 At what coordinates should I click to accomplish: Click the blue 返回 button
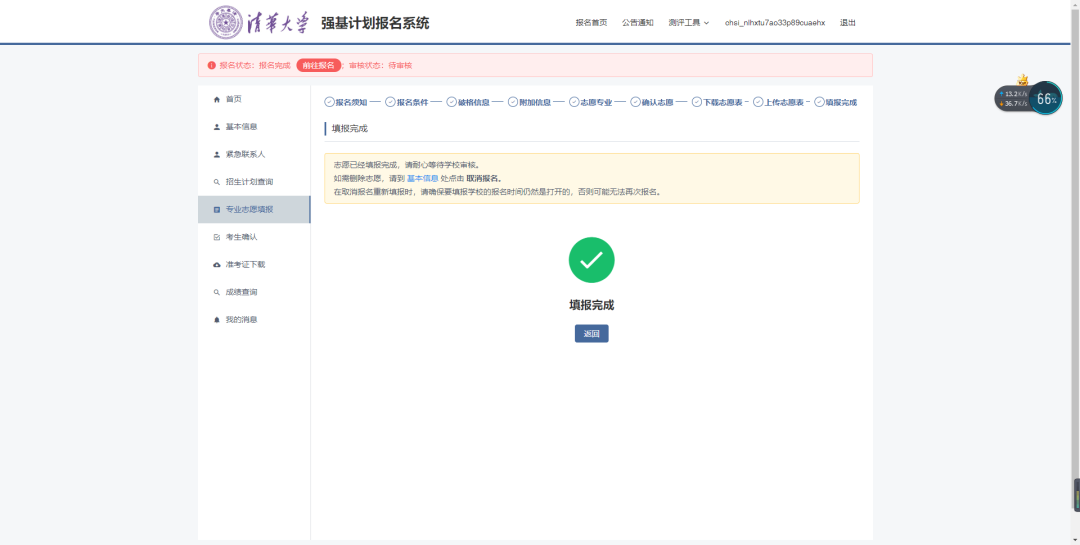[592, 333]
